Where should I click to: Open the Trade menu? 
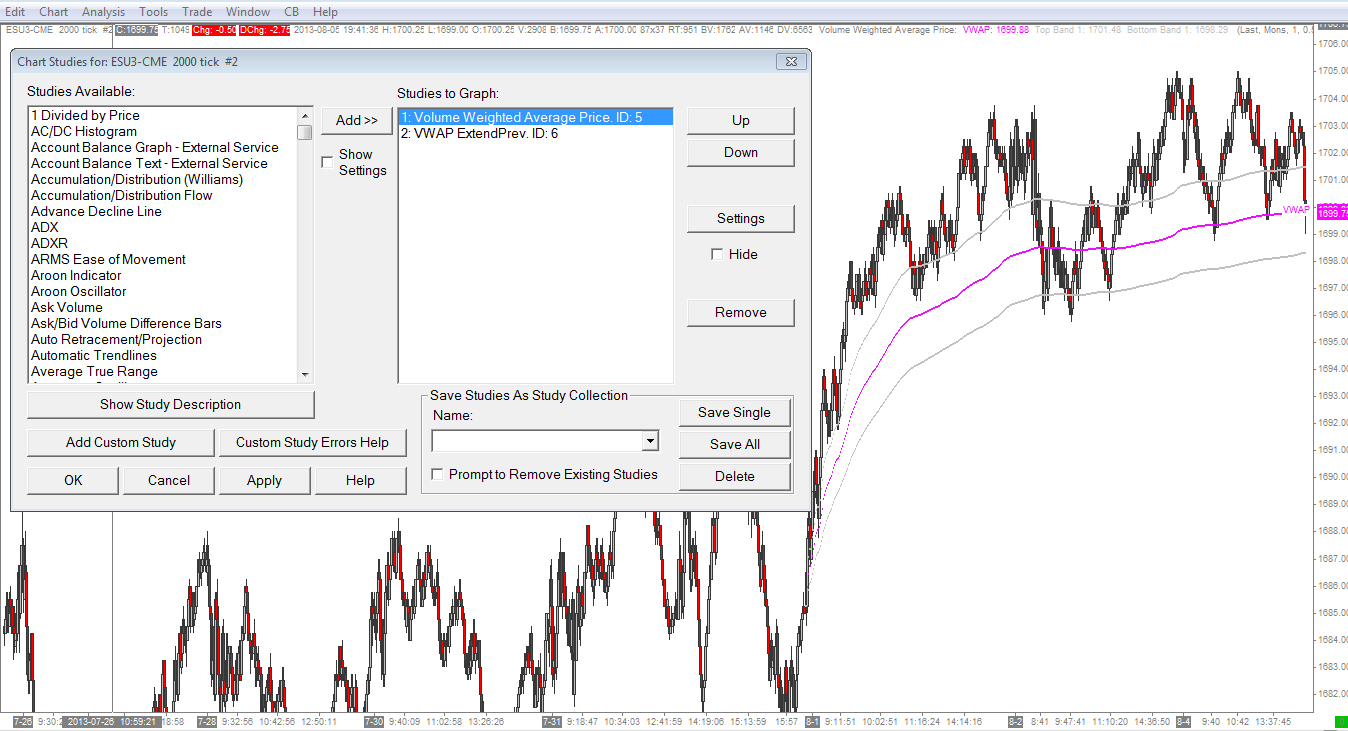tap(197, 12)
